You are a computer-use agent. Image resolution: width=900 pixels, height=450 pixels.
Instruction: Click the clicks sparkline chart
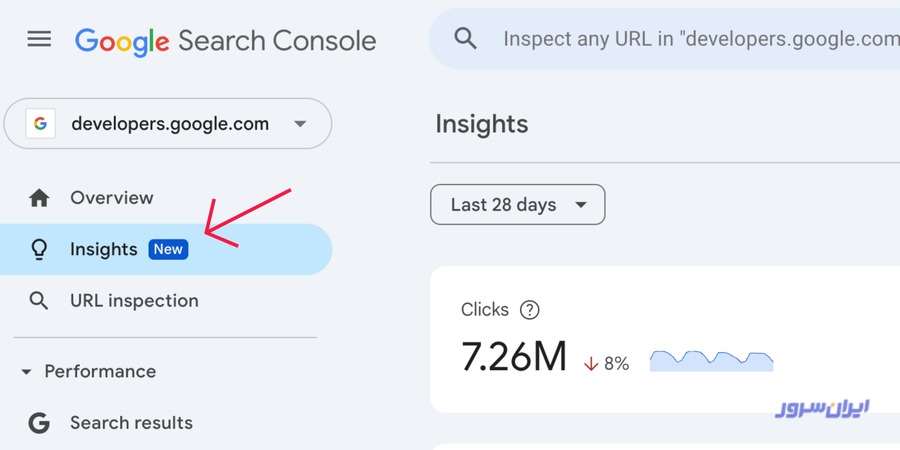(711, 361)
